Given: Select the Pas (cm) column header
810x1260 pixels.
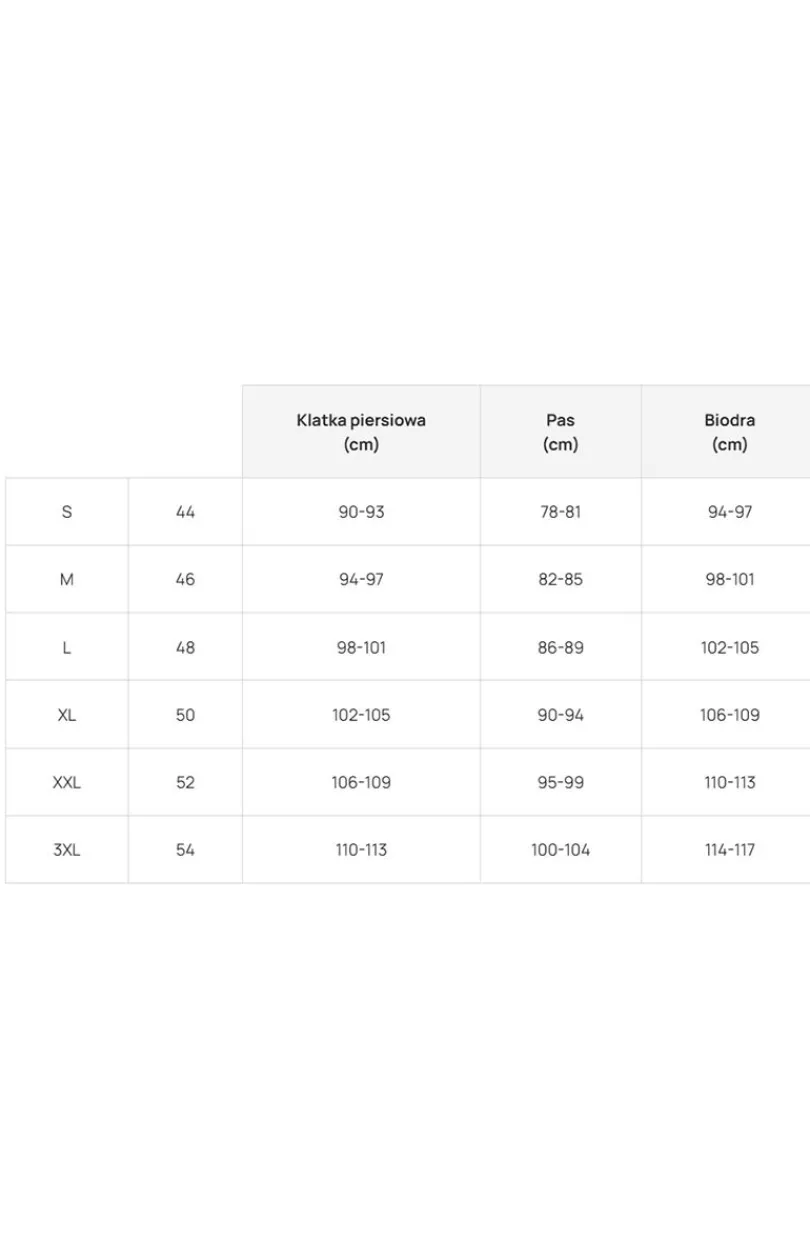Looking at the screenshot, I should 561,432.
